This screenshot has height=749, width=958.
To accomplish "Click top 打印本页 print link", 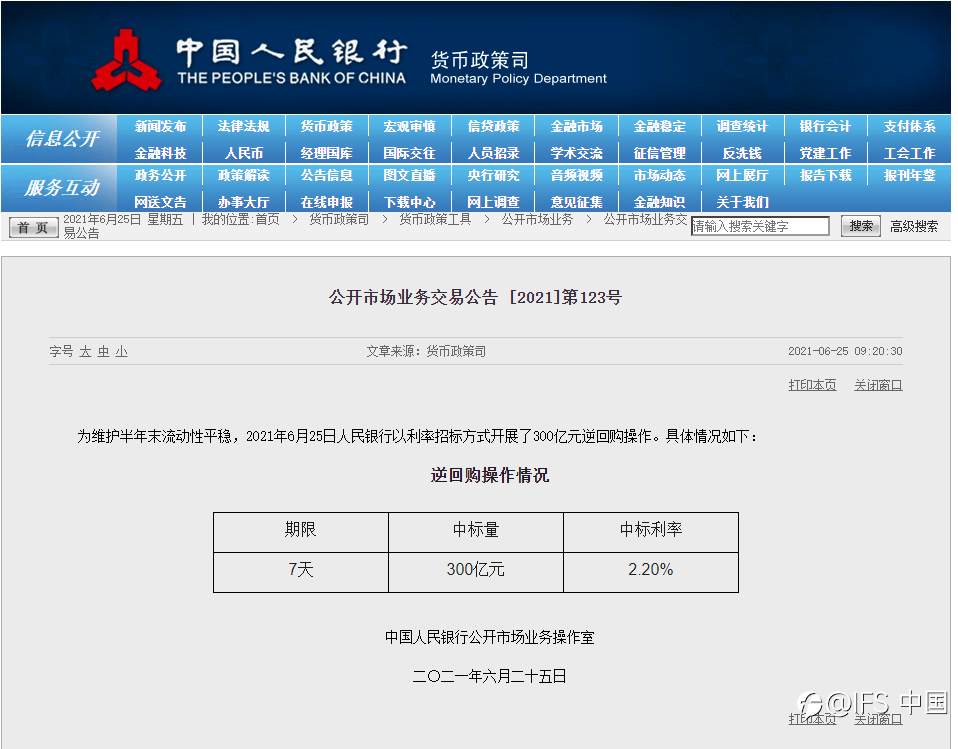I will 812,385.
